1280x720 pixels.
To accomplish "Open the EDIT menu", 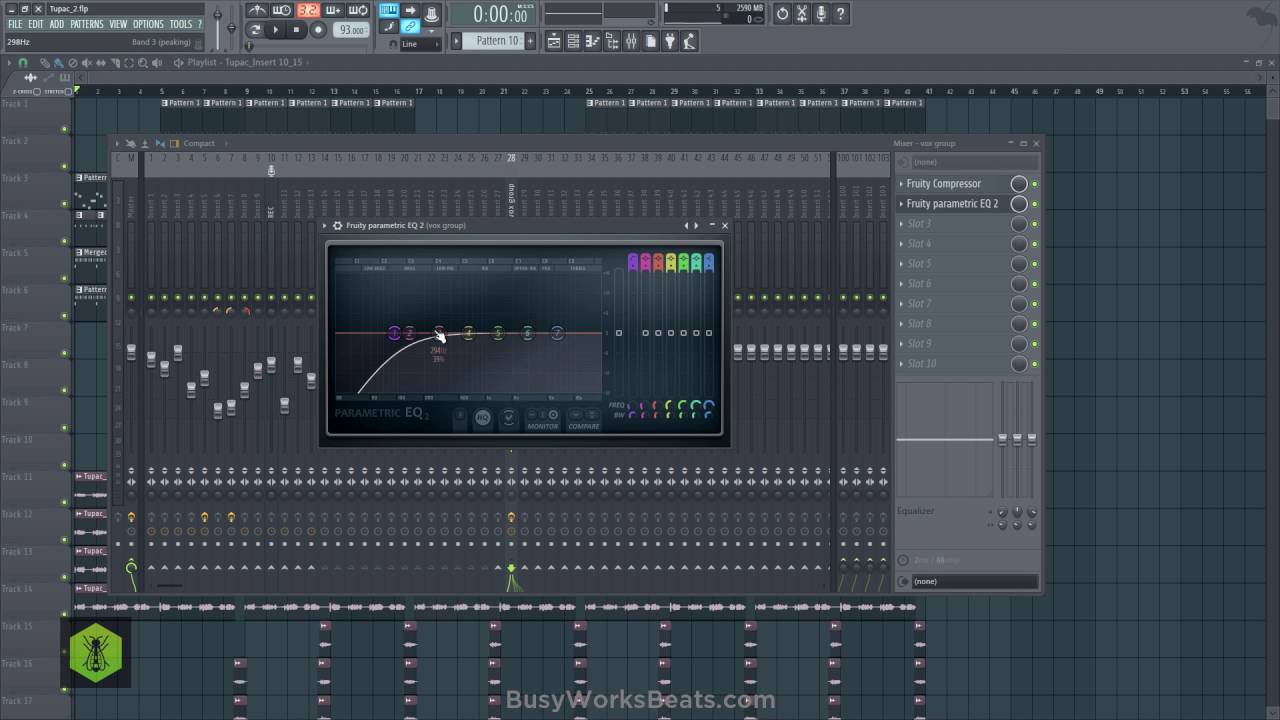I will click(x=36, y=24).
